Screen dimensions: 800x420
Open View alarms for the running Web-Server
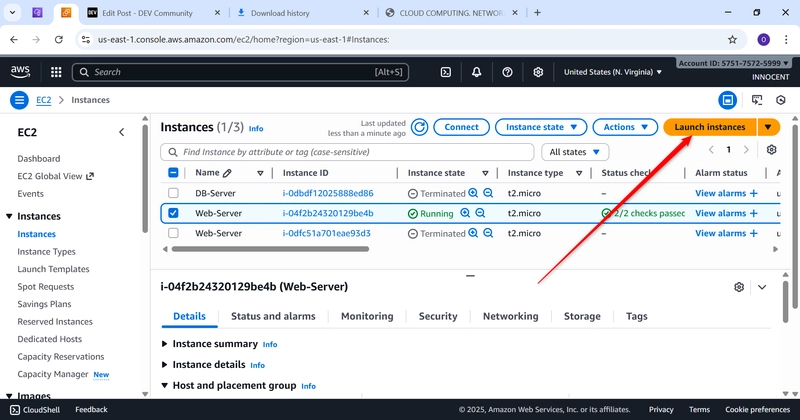(720, 213)
